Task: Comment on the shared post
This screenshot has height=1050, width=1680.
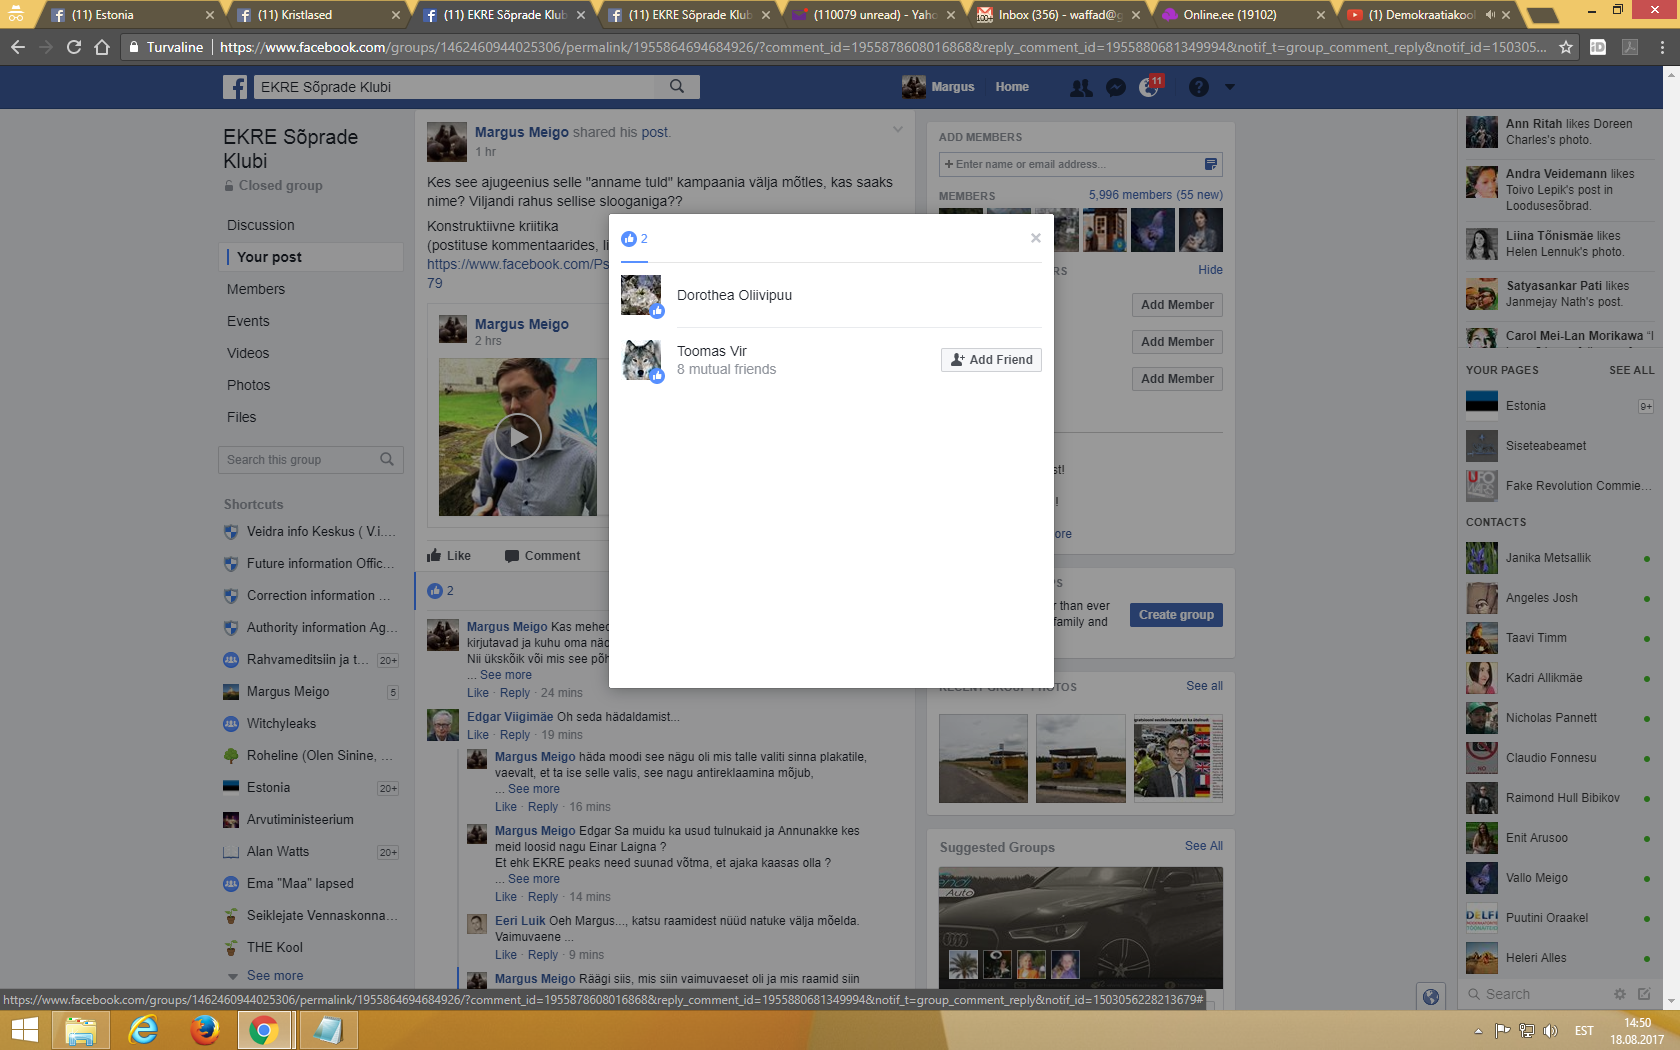Action: coord(543,556)
